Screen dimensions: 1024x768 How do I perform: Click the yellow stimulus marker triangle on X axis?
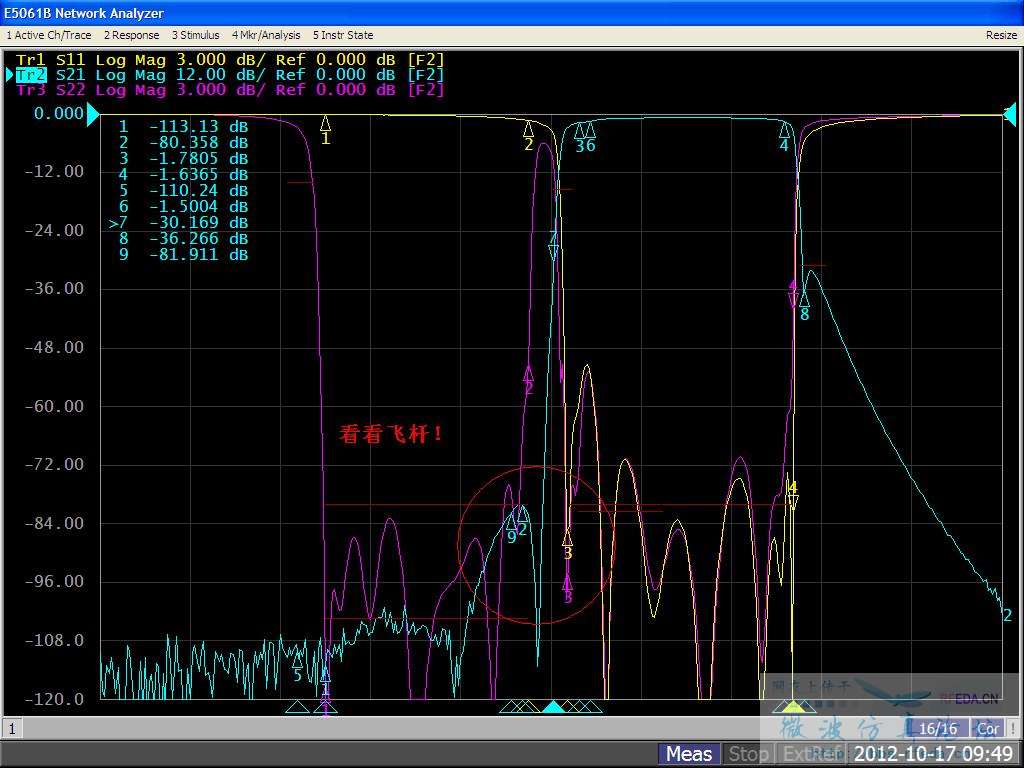(x=793, y=706)
